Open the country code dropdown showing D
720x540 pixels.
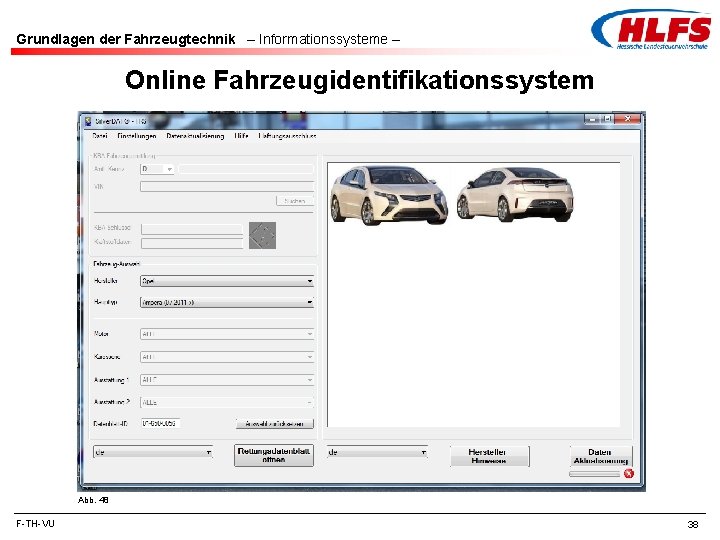click(157, 169)
